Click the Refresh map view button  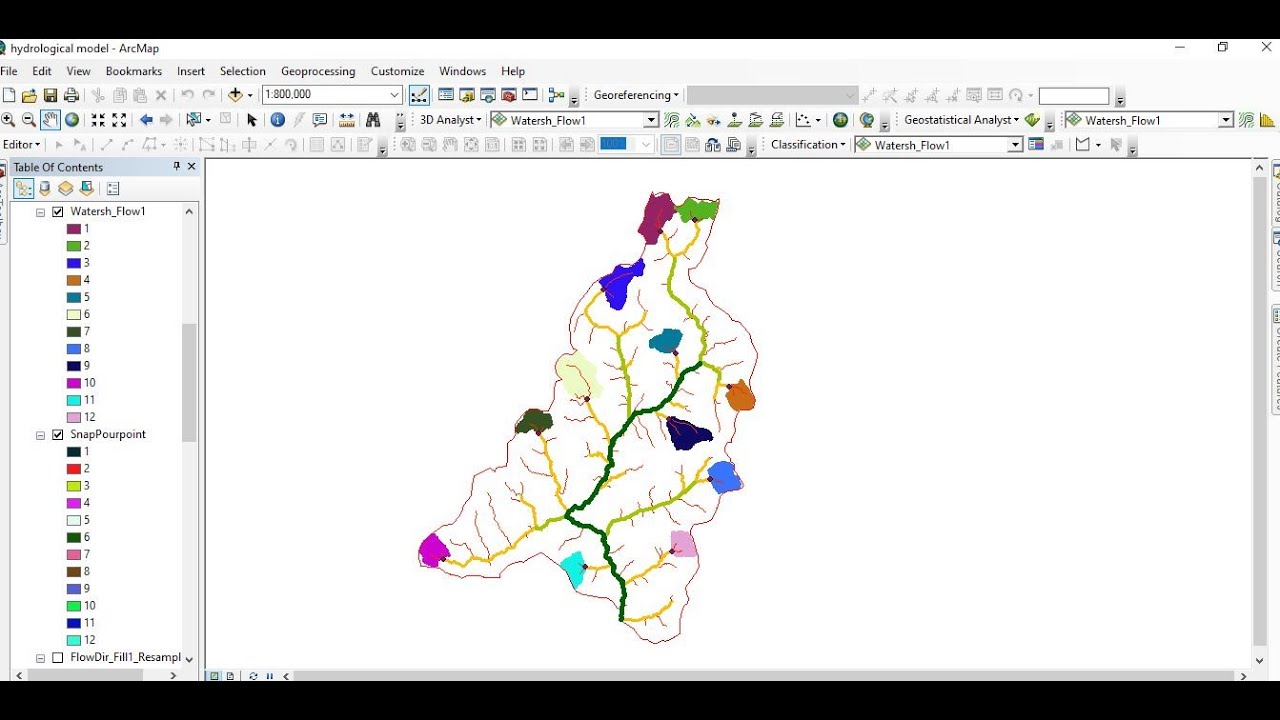pos(253,676)
